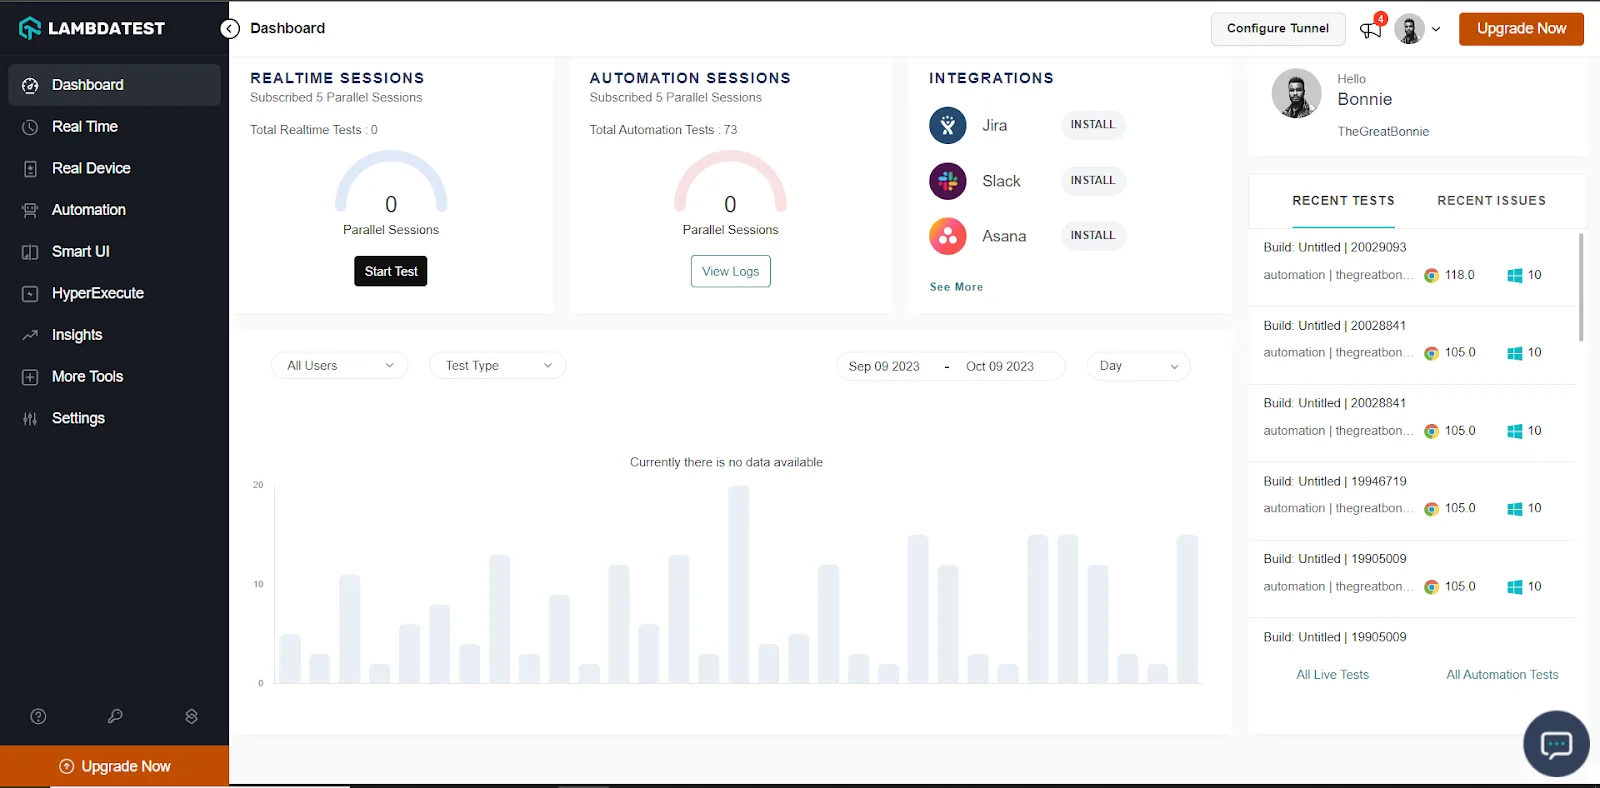Viewport: 1600px width, 788px height.
Task: Install the Jira integration
Action: coord(1092,125)
